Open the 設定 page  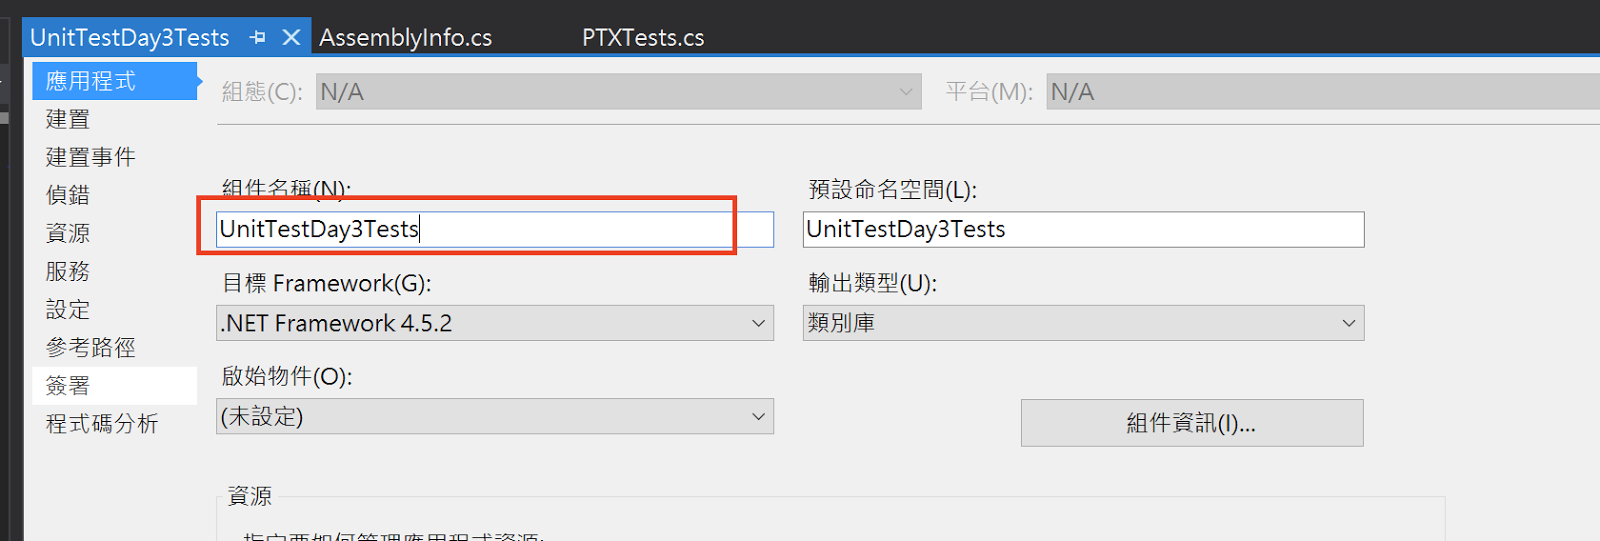point(68,309)
